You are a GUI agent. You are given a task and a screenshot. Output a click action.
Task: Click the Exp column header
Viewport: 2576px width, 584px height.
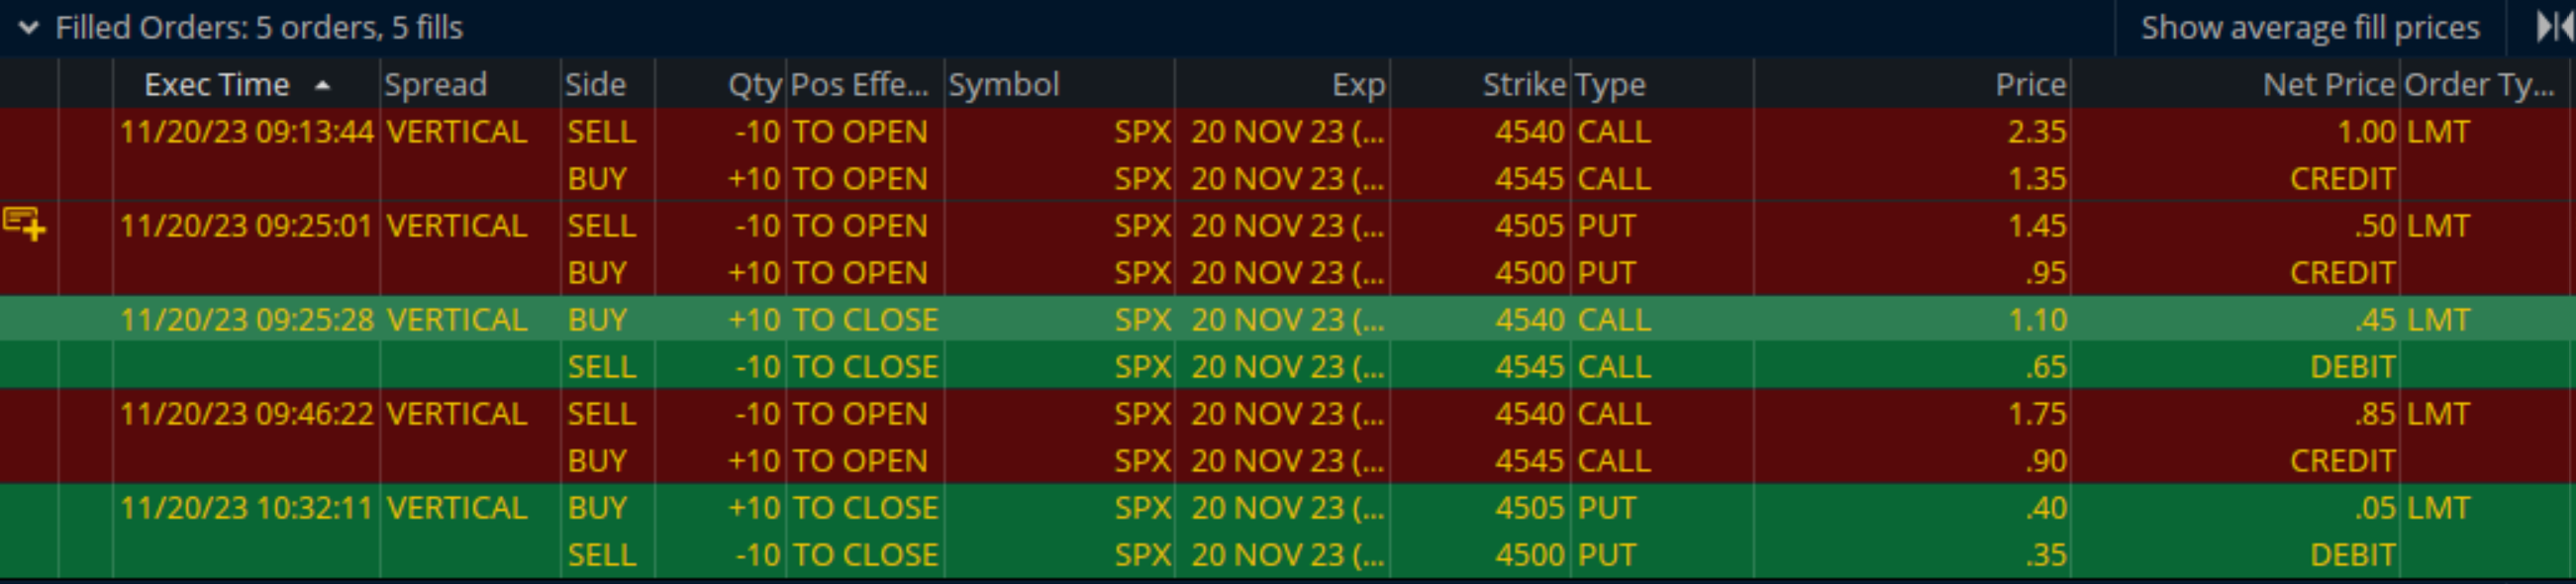(1357, 85)
